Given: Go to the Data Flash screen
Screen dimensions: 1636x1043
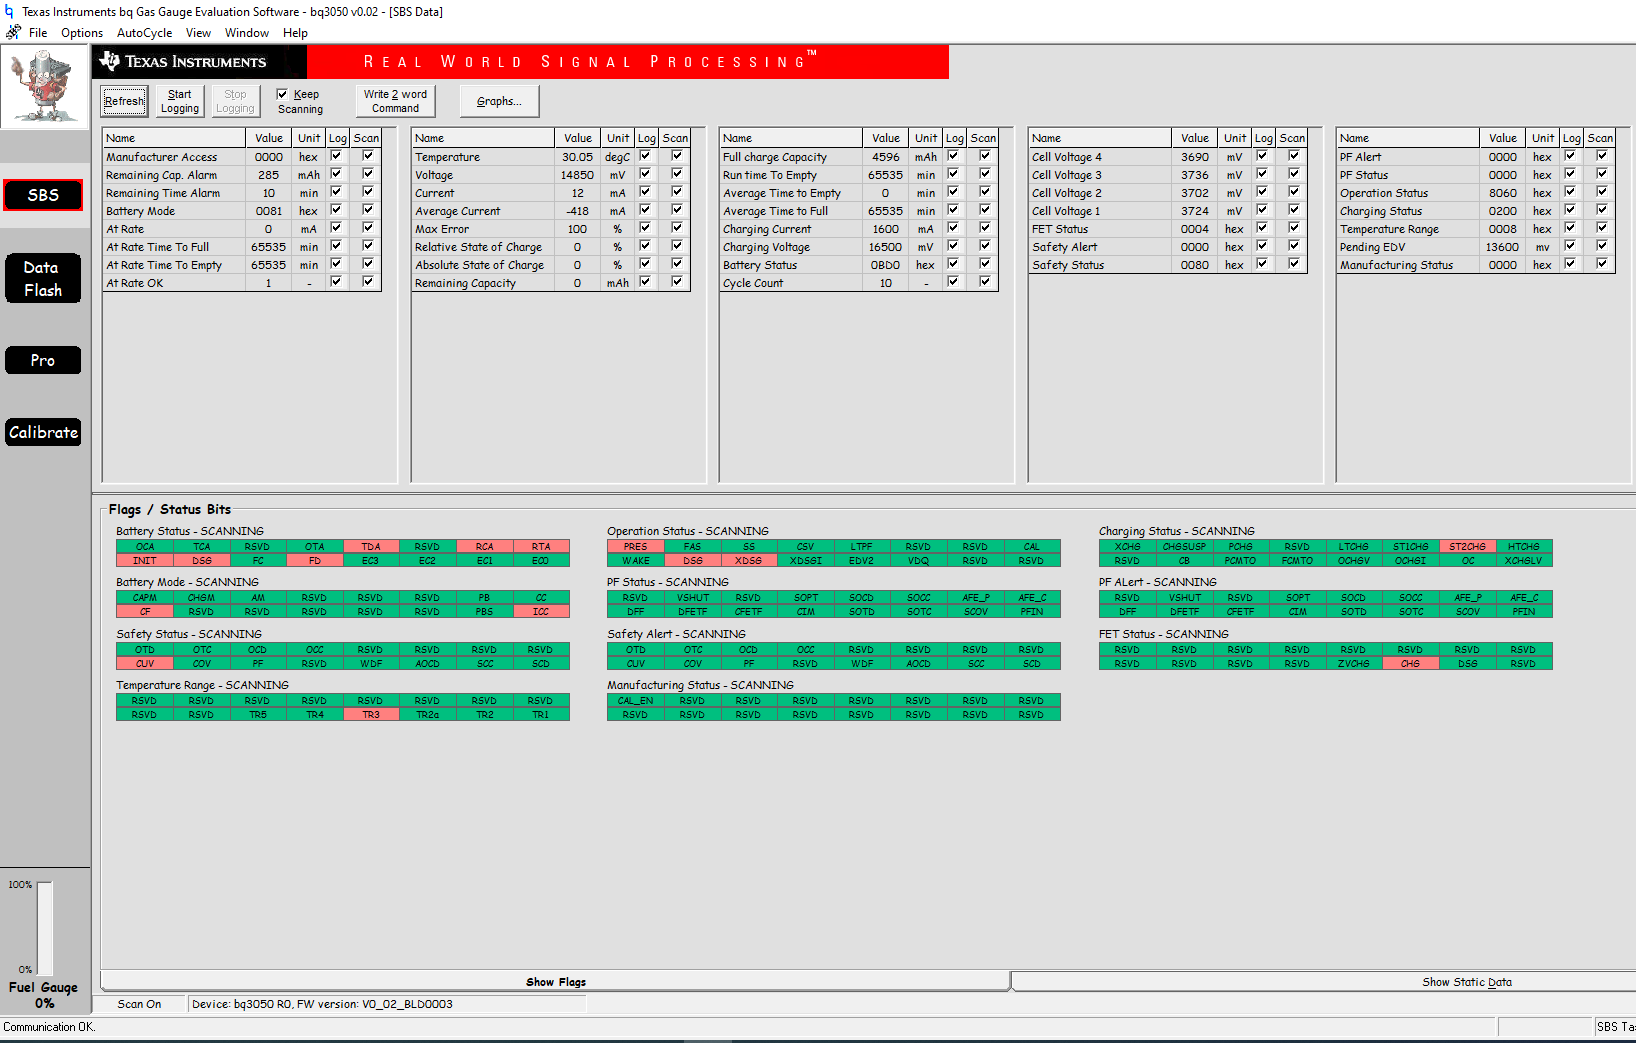Looking at the screenshot, I should 43,279.
